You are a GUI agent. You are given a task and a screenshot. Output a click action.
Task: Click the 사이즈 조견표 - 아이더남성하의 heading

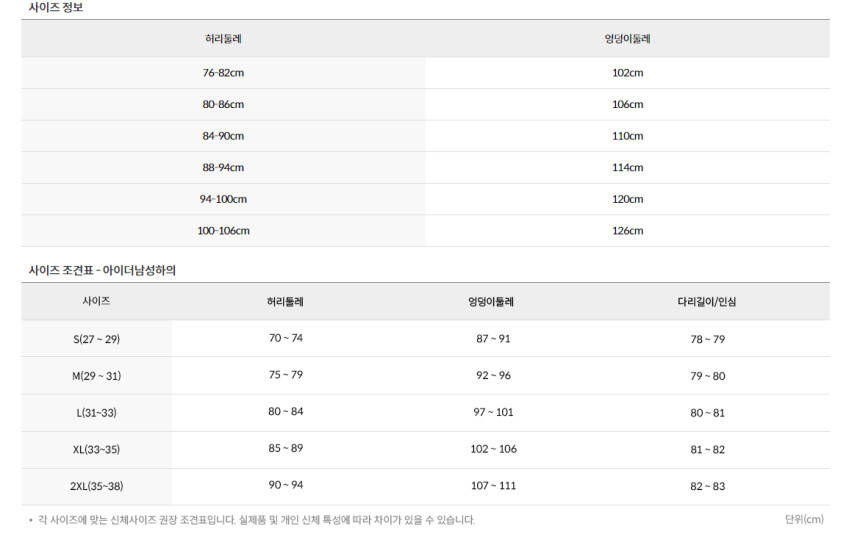(x=102, y=270)
